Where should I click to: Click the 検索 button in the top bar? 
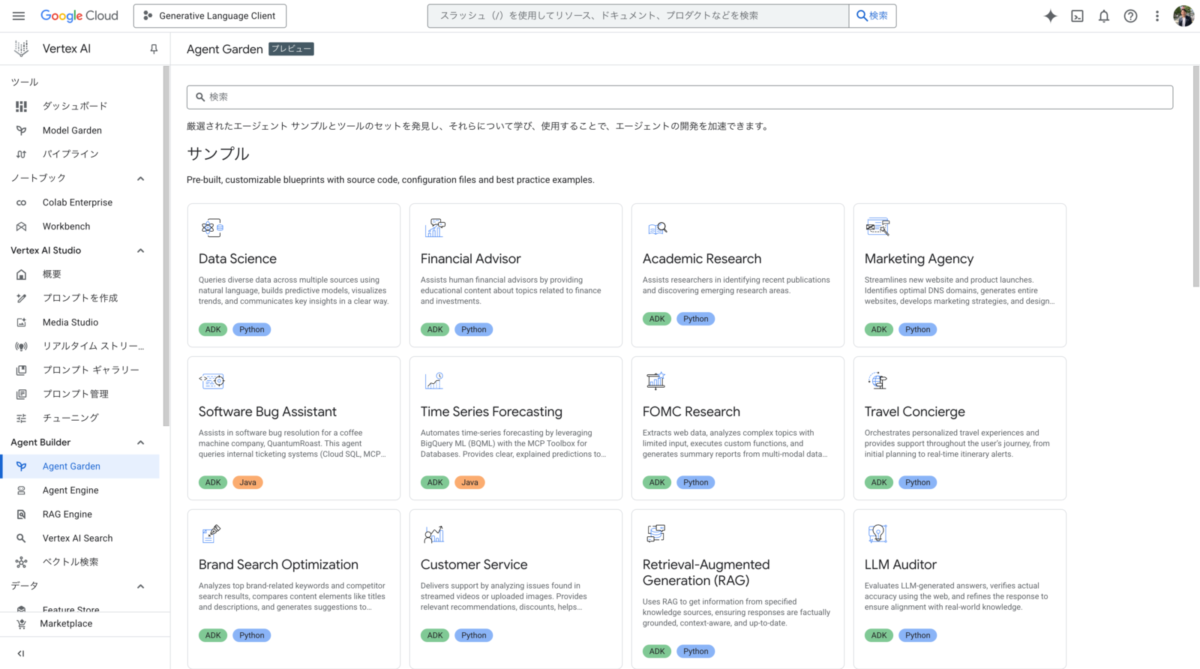[873, 15]
